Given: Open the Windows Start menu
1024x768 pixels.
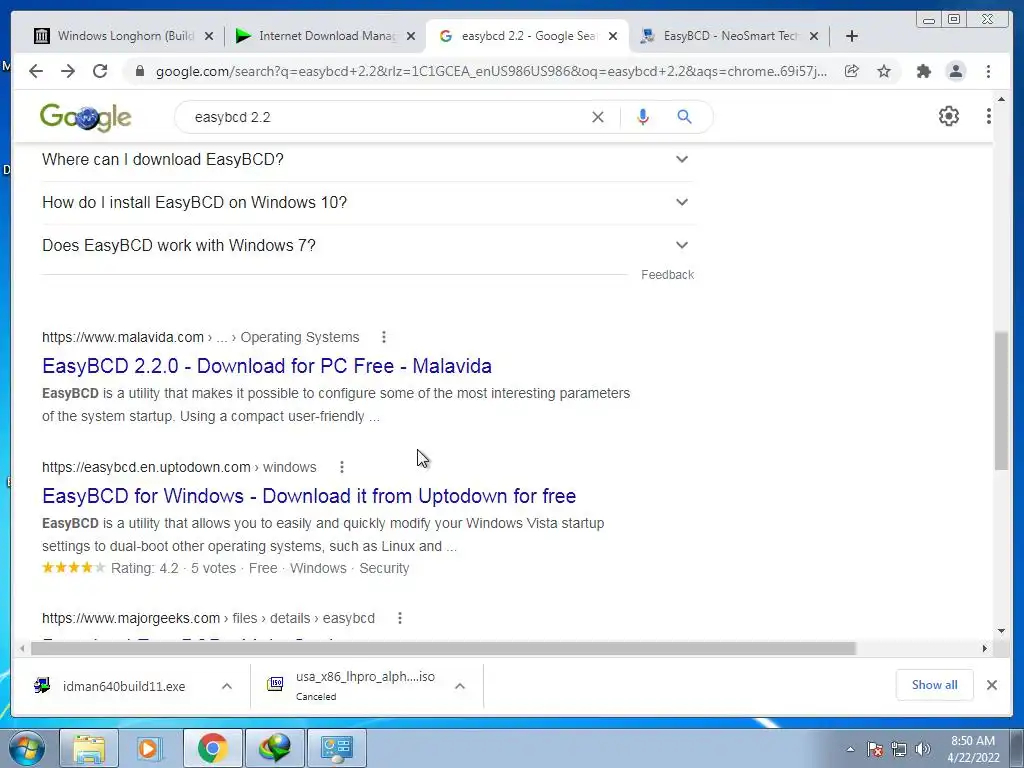Looking at the screenshot, I should pyautogui.click(x=27, y=748).
